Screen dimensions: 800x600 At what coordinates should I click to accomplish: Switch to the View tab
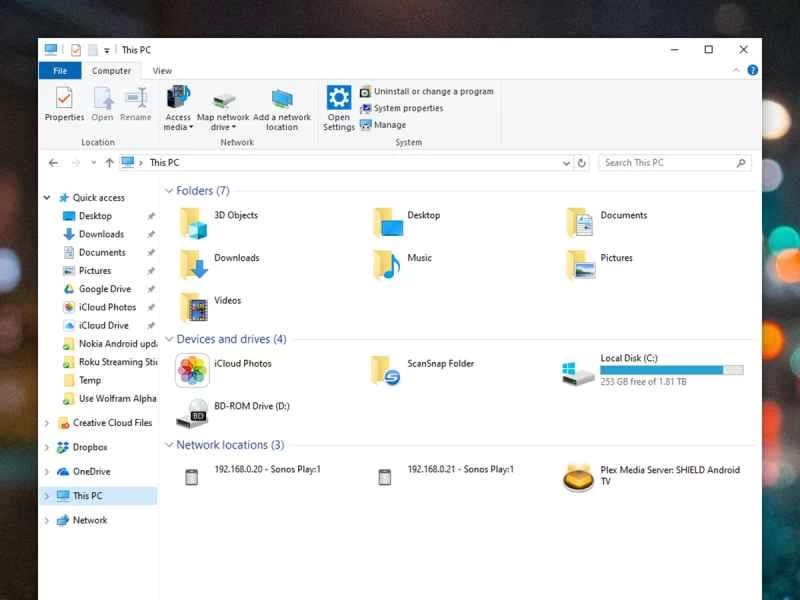tap(162, 70)
